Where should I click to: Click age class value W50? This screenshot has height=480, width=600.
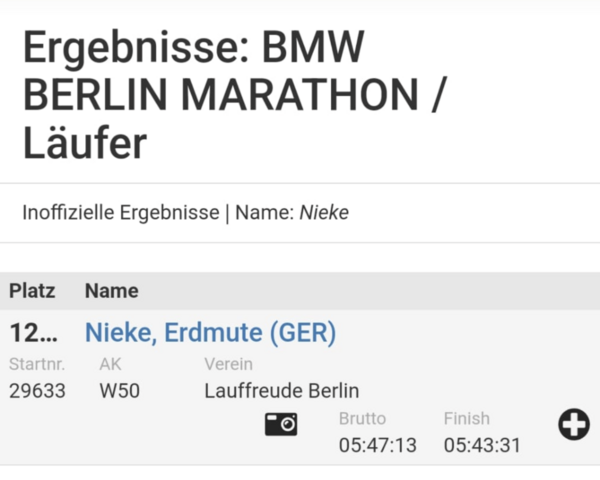(119, 391)
